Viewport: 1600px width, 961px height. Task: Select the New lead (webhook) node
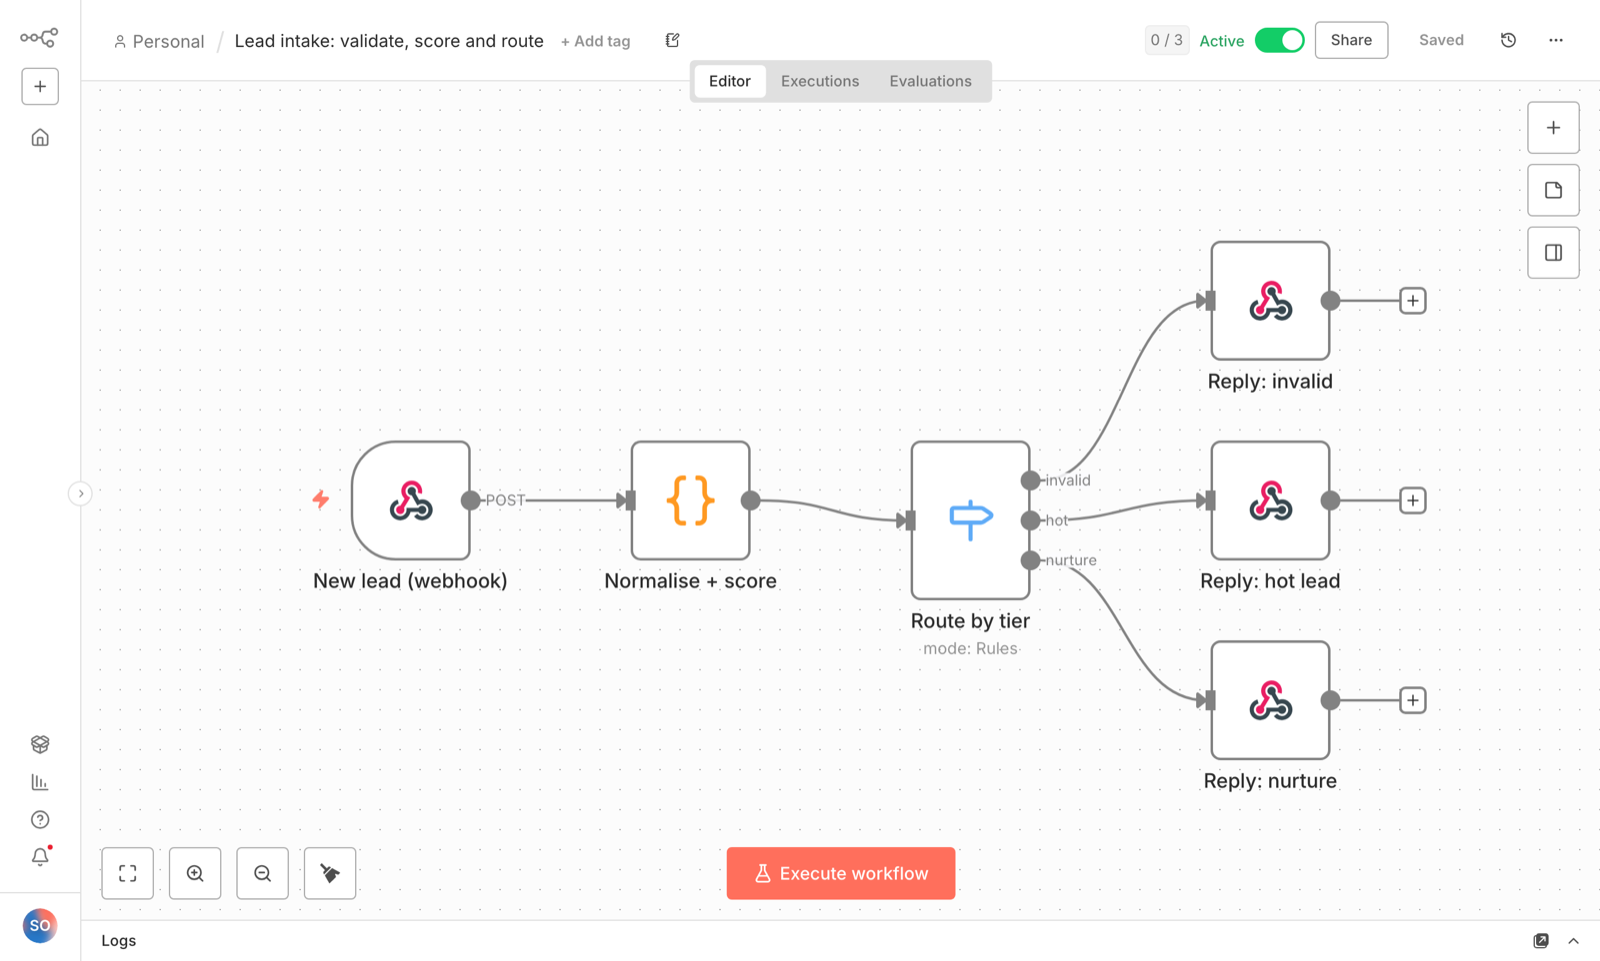click(411, 500)
